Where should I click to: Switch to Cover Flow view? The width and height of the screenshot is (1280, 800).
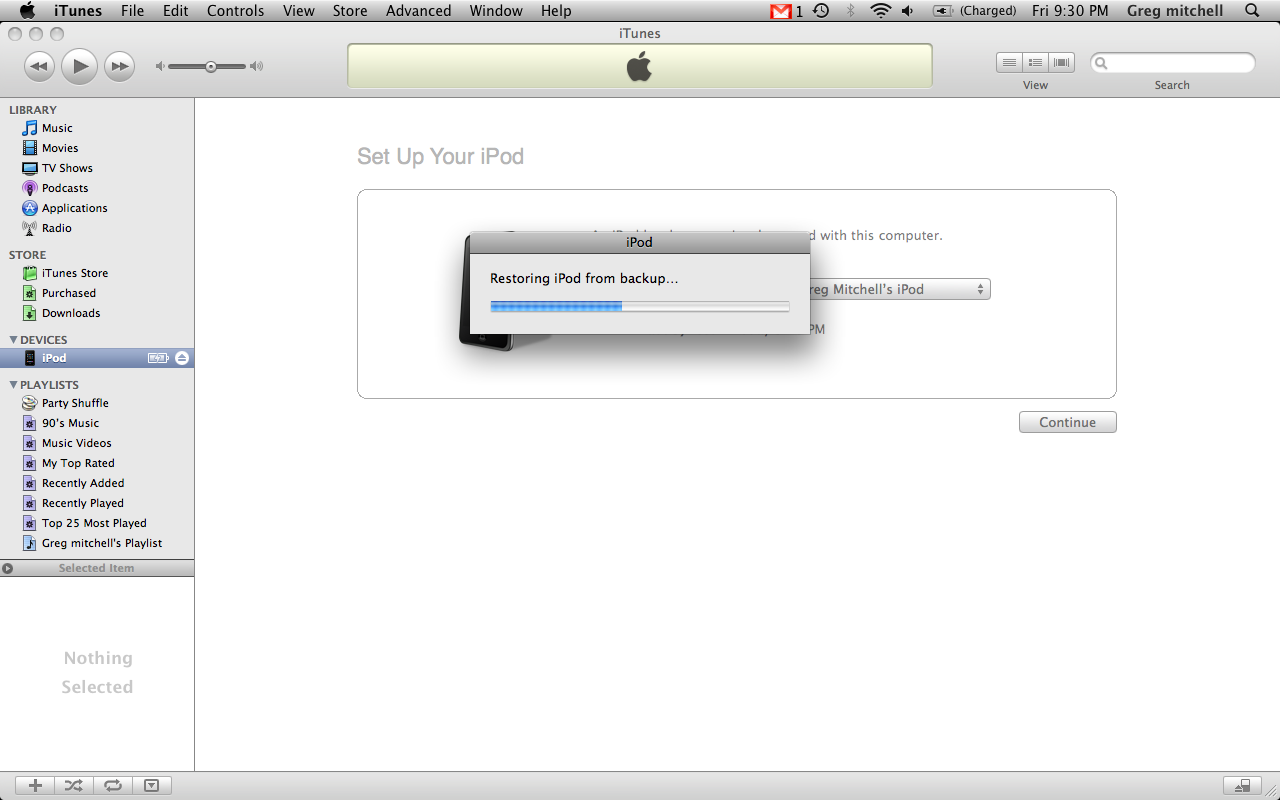point(1061,62)
